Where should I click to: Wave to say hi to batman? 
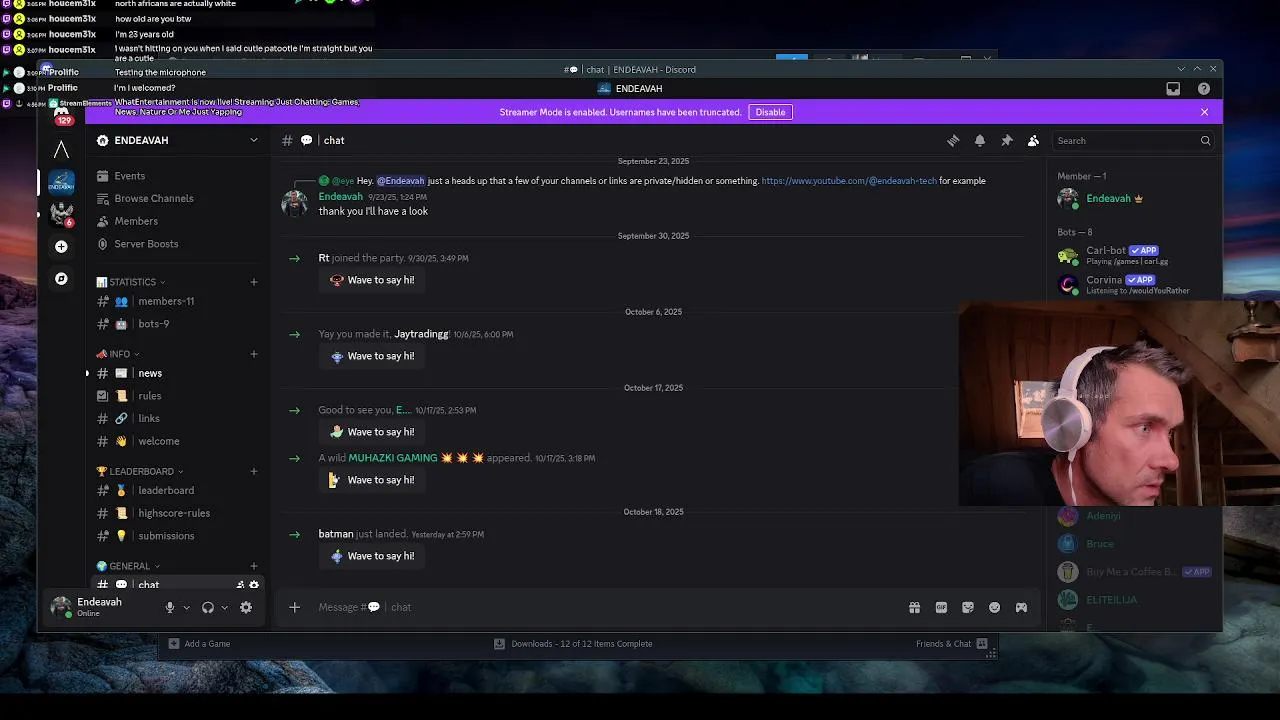(x=371, y=556)
